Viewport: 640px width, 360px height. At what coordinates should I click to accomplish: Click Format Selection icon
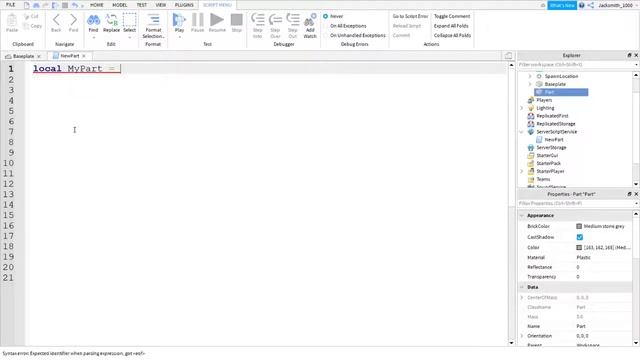click(x=153, y=20)
